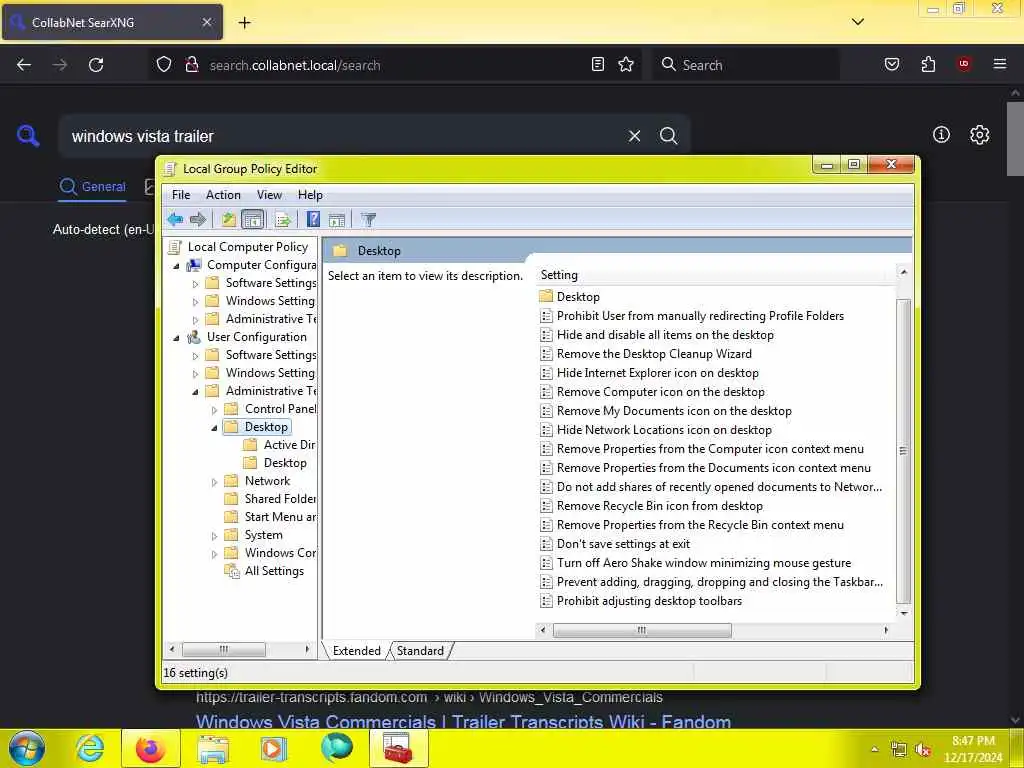This screenshot has width=1024, height=768.
Task: Open the Desktop folder in settings list
Action: [569, 296]
